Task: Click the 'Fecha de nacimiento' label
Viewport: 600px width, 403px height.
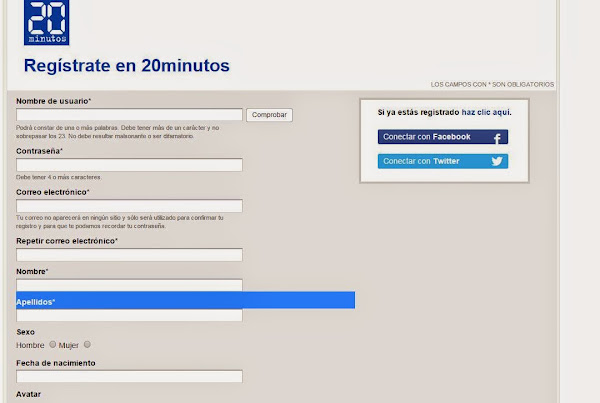Action: click(56, 363)
